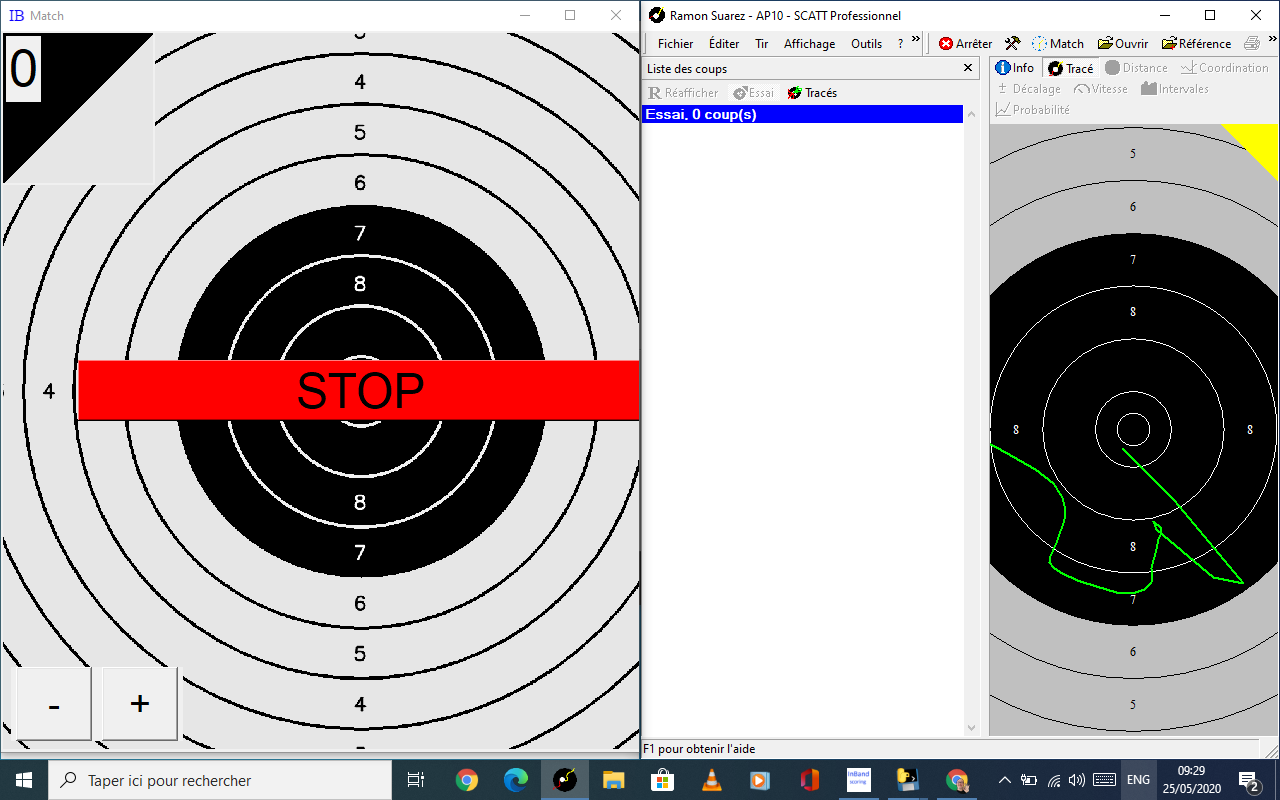Close the Liste des coups panel
This screenshot has height=800, width=1280.
tap(968, 68)
